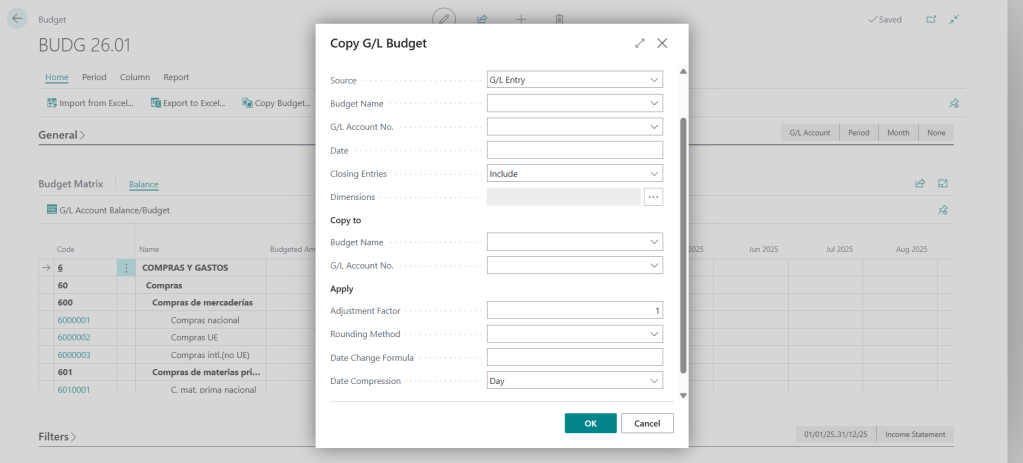Image resolution: width=1023 pixels, height=463 pixels.
Task: Open account 6000001 link
Action: [74, 320]
